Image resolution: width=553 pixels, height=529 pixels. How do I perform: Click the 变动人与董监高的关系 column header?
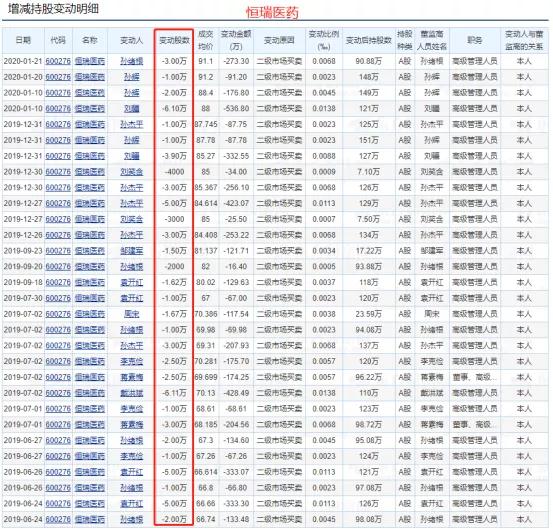pos(524,40)
